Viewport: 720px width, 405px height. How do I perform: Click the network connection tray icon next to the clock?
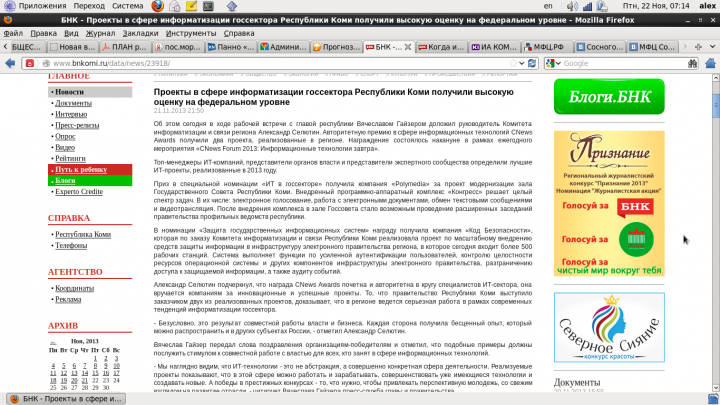[x=602, y=6]
